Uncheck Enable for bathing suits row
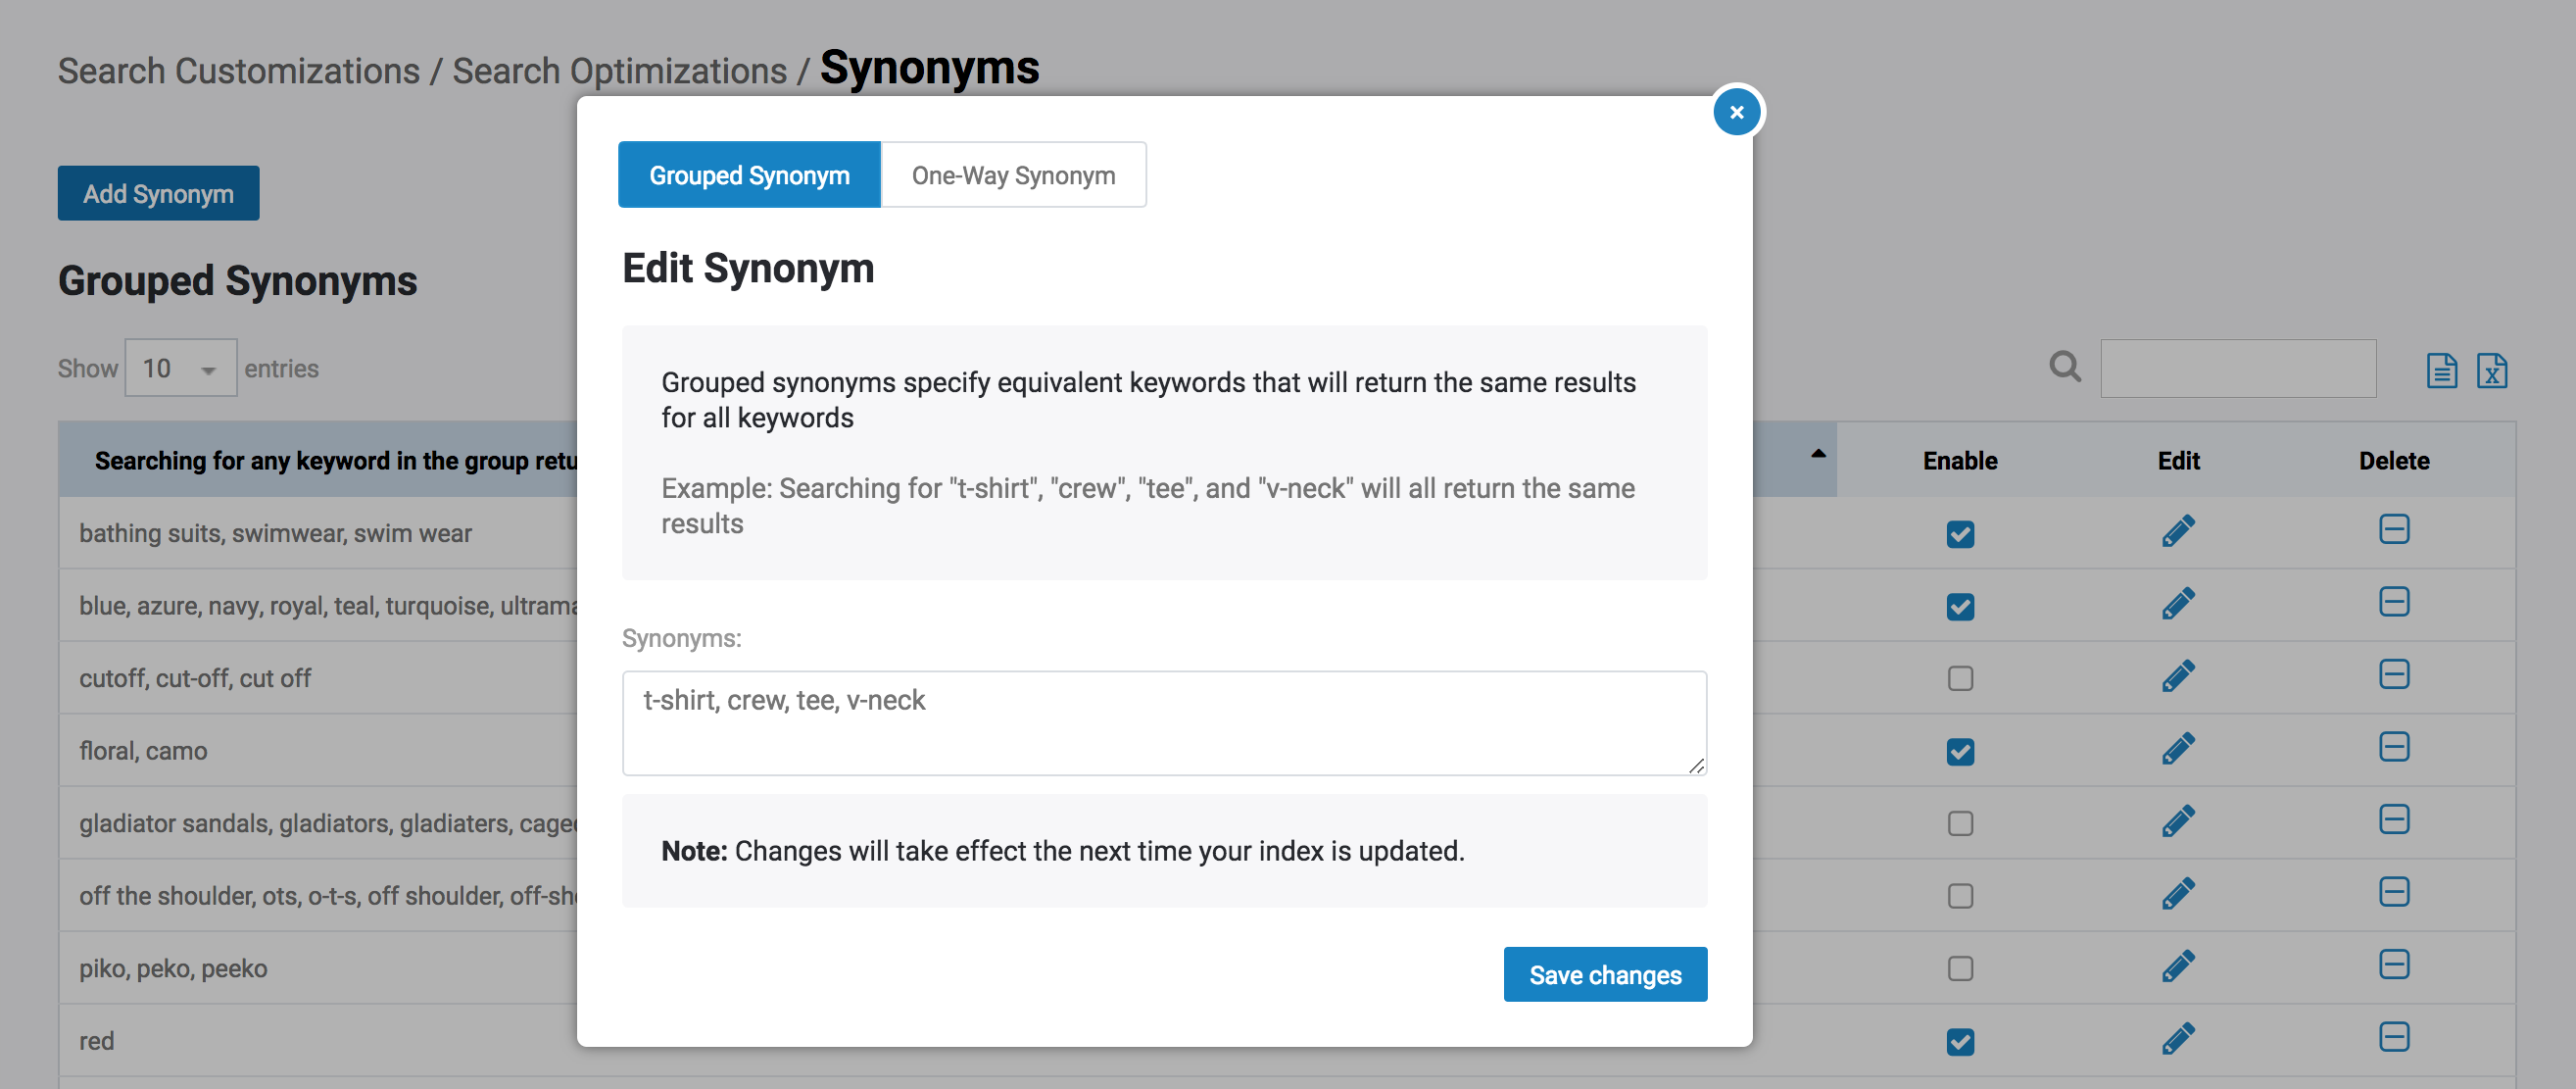 [1960, 534]
